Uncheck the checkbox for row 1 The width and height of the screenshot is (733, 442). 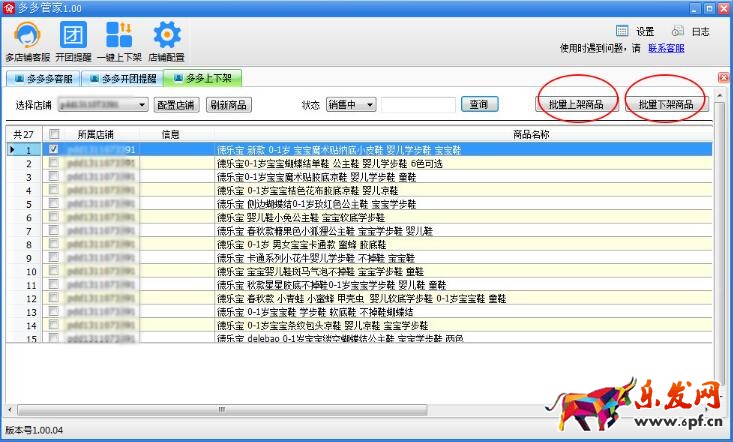(x=54, y=150)
